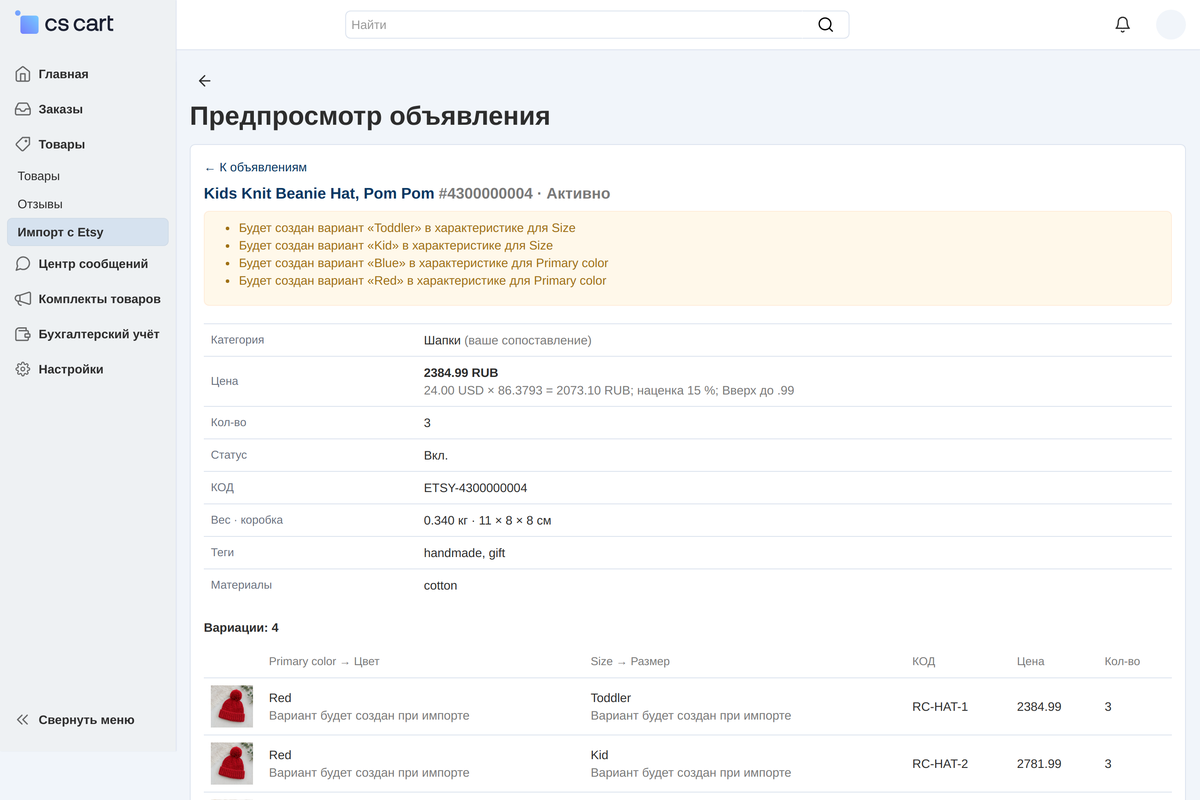Click the 2384.99 RUB bold price
Screen dimensions: 1200x800
coord(461,373)
